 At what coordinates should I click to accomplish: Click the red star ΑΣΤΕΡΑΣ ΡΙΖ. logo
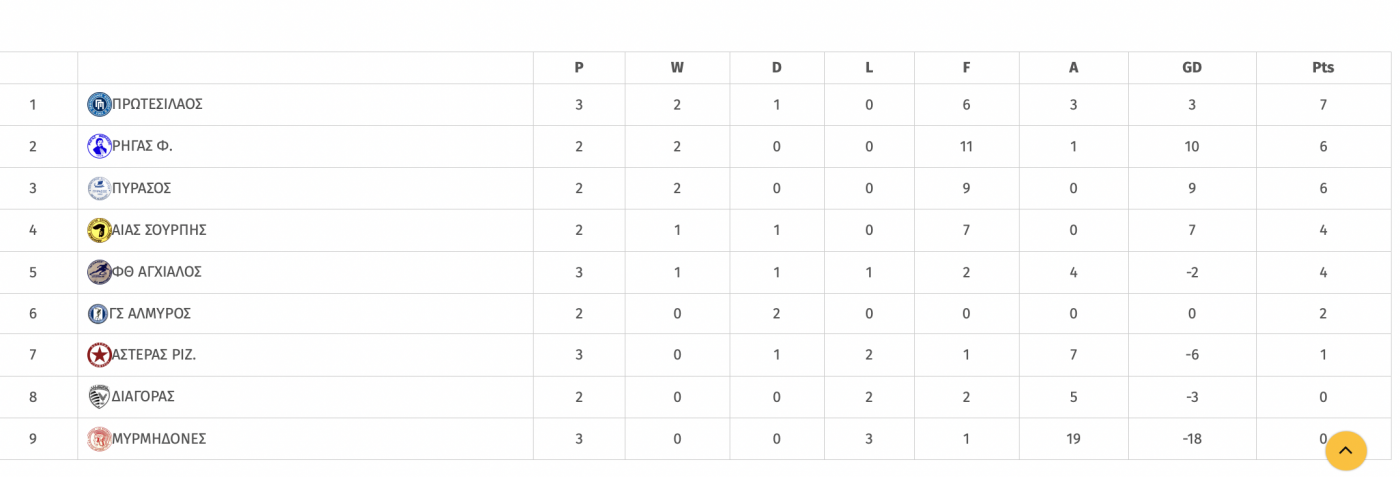click(99, 355)
